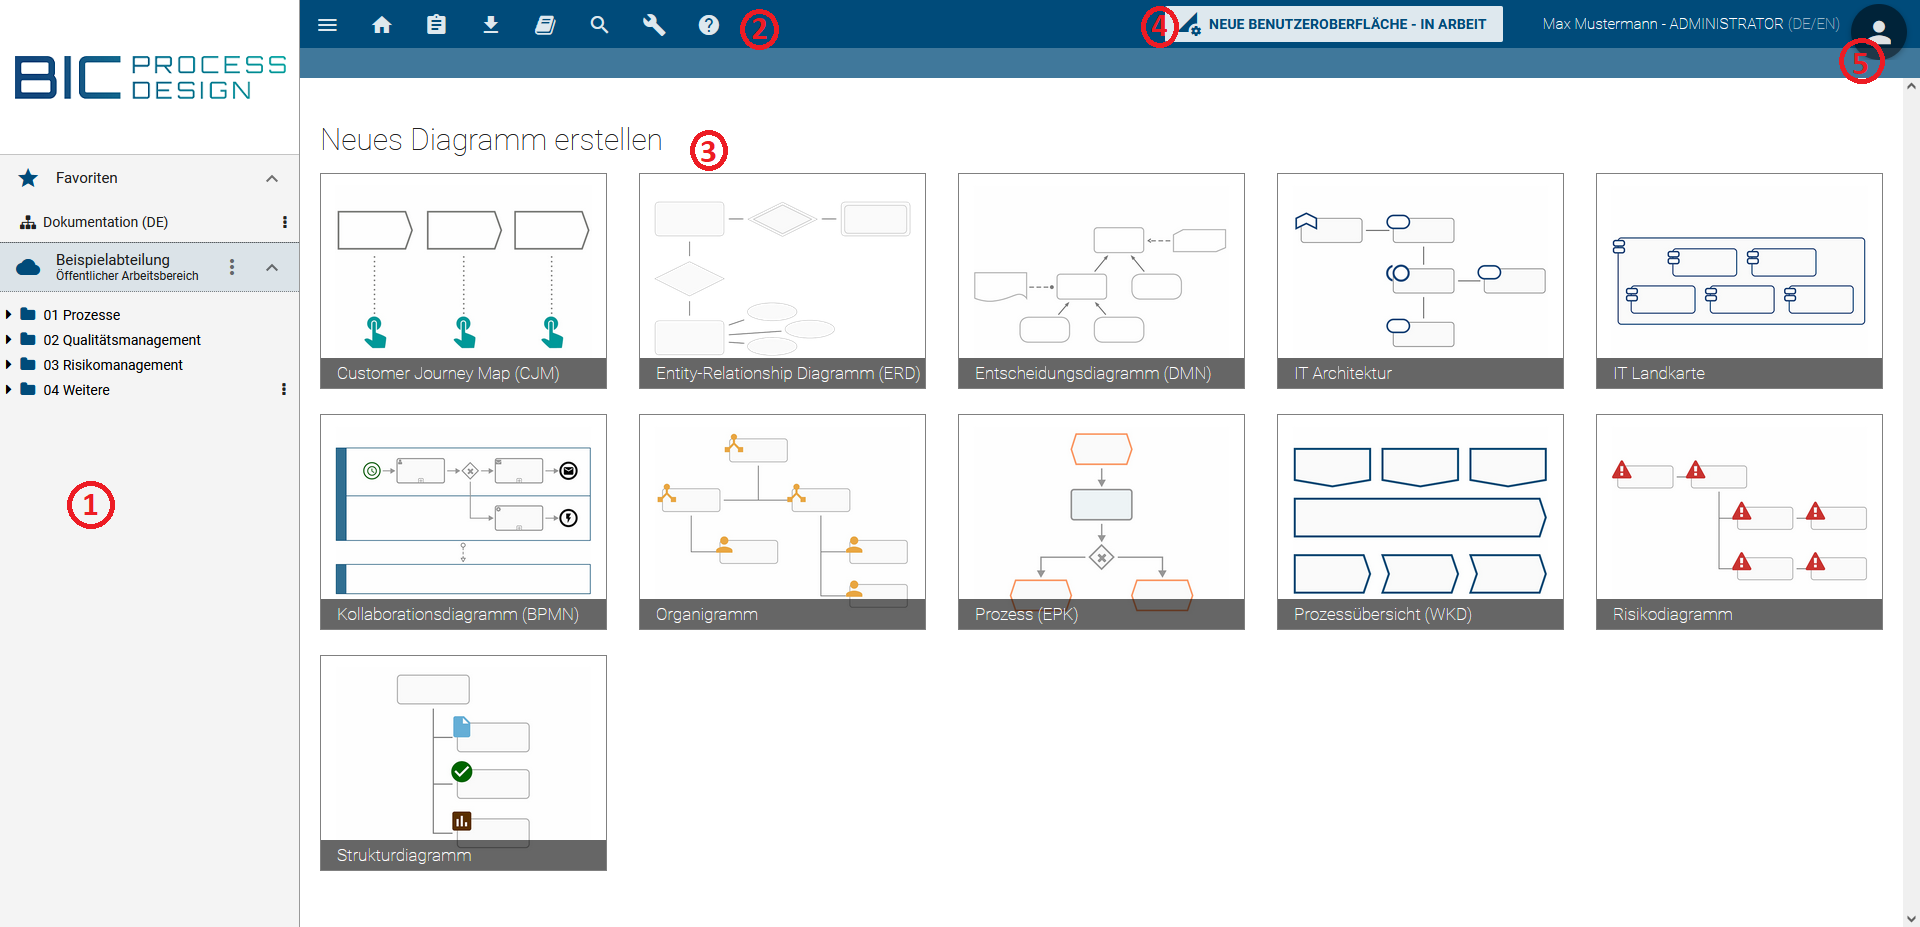
Task: Expand the 03 Risikomanagement folder arrow
Action: coord(9,365)
